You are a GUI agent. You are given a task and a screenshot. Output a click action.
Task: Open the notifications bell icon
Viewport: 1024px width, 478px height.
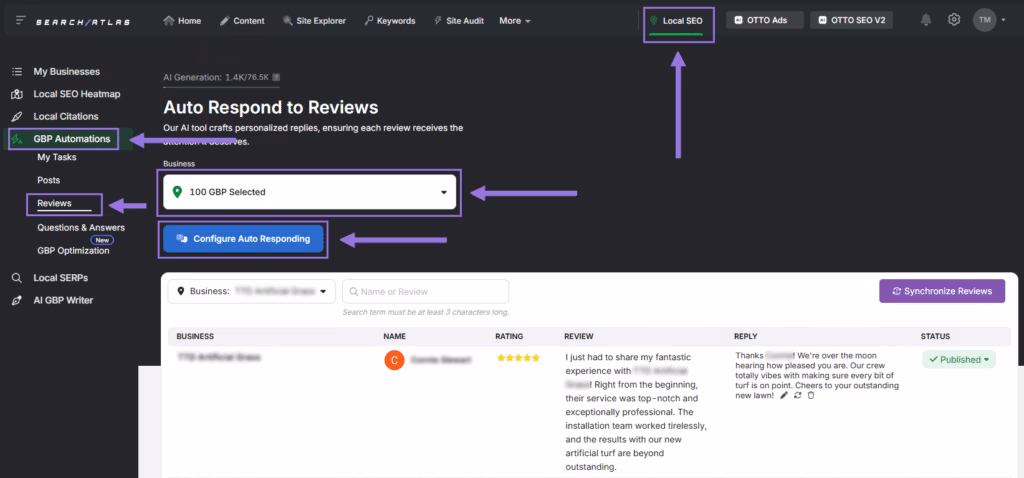pos(926,20)
